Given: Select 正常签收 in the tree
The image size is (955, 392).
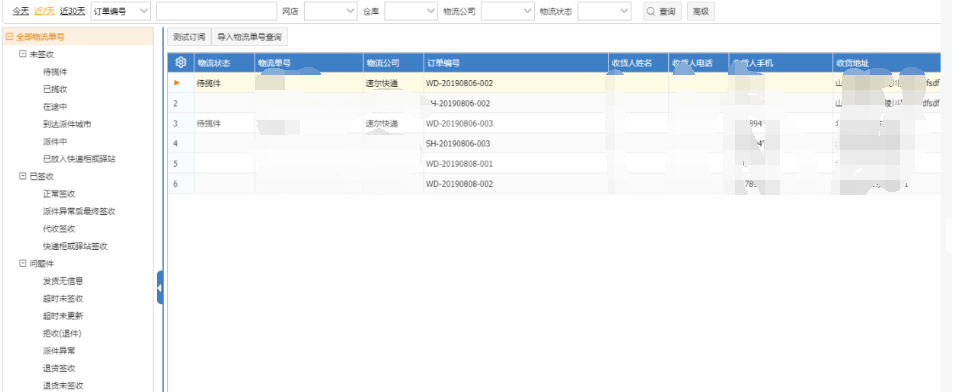Looking at the screenshot, I should [x=59, y=194].
